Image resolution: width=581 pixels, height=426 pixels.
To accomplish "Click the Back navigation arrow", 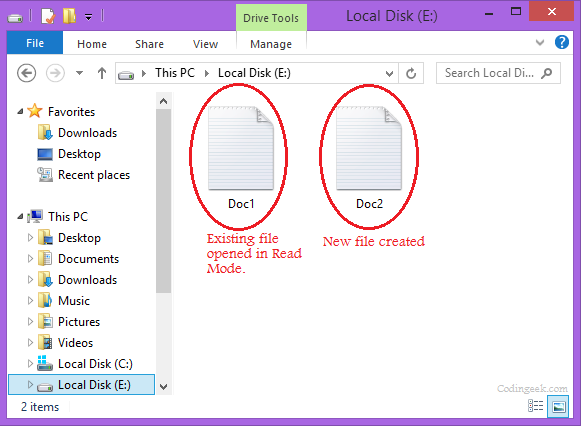I will pos(27,73).
